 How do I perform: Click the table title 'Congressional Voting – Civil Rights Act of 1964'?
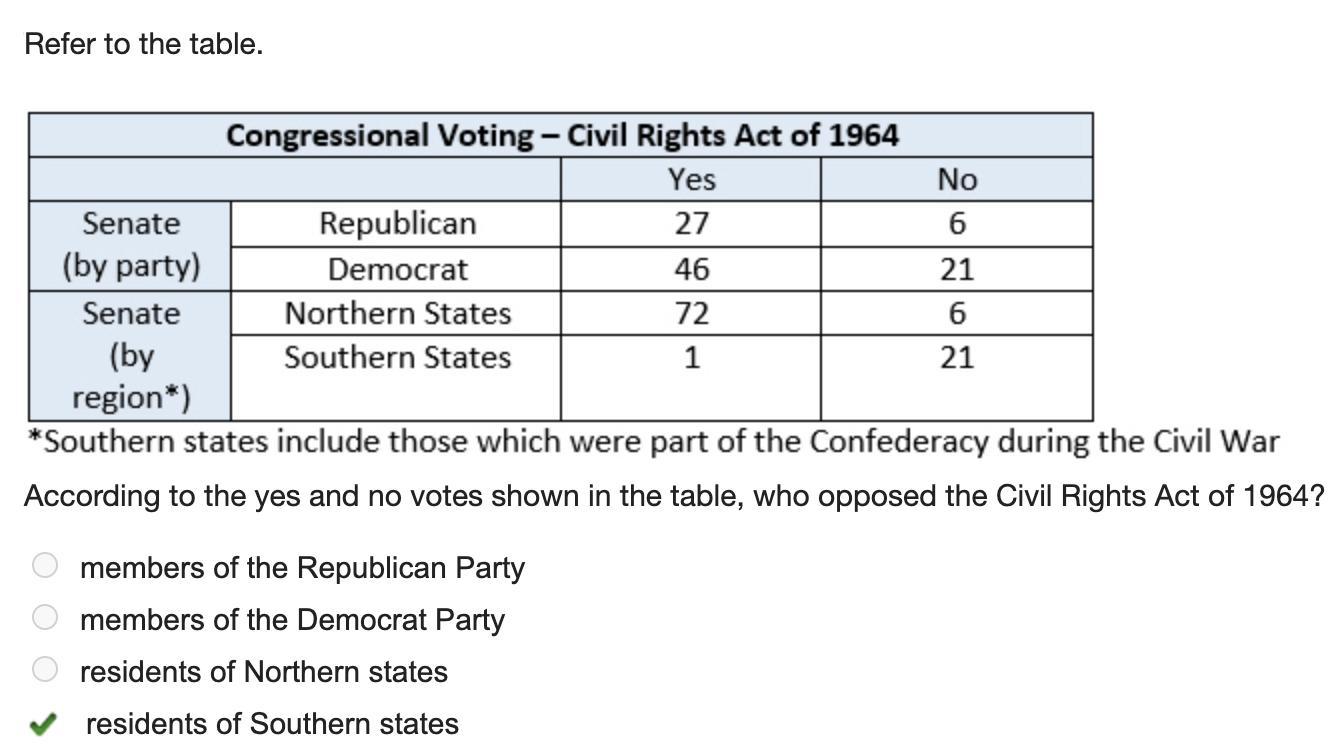click(561, 135)
